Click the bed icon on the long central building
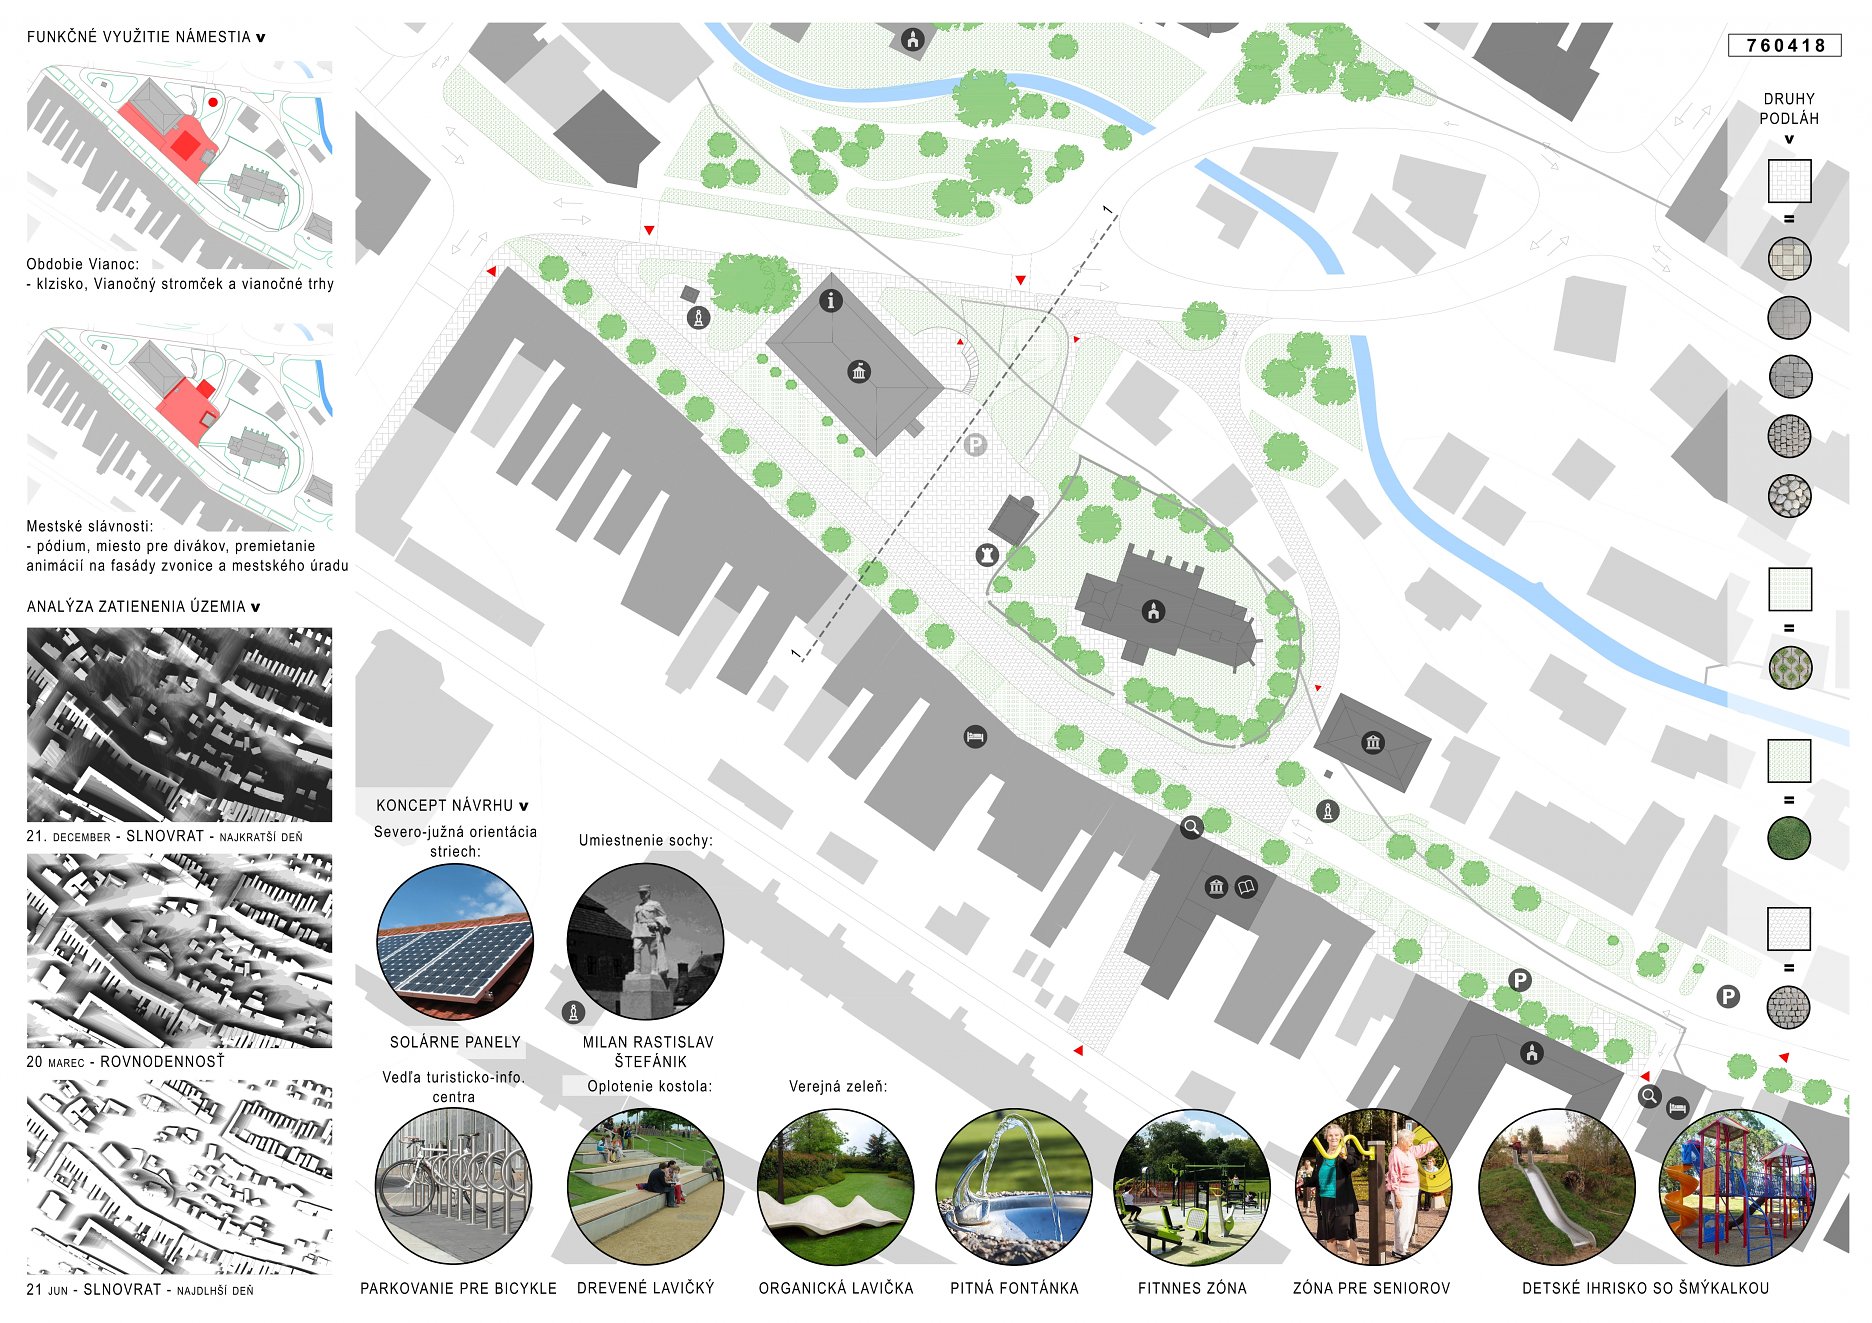Screen dimensions: 1872x1323 (x=975, y=737)
